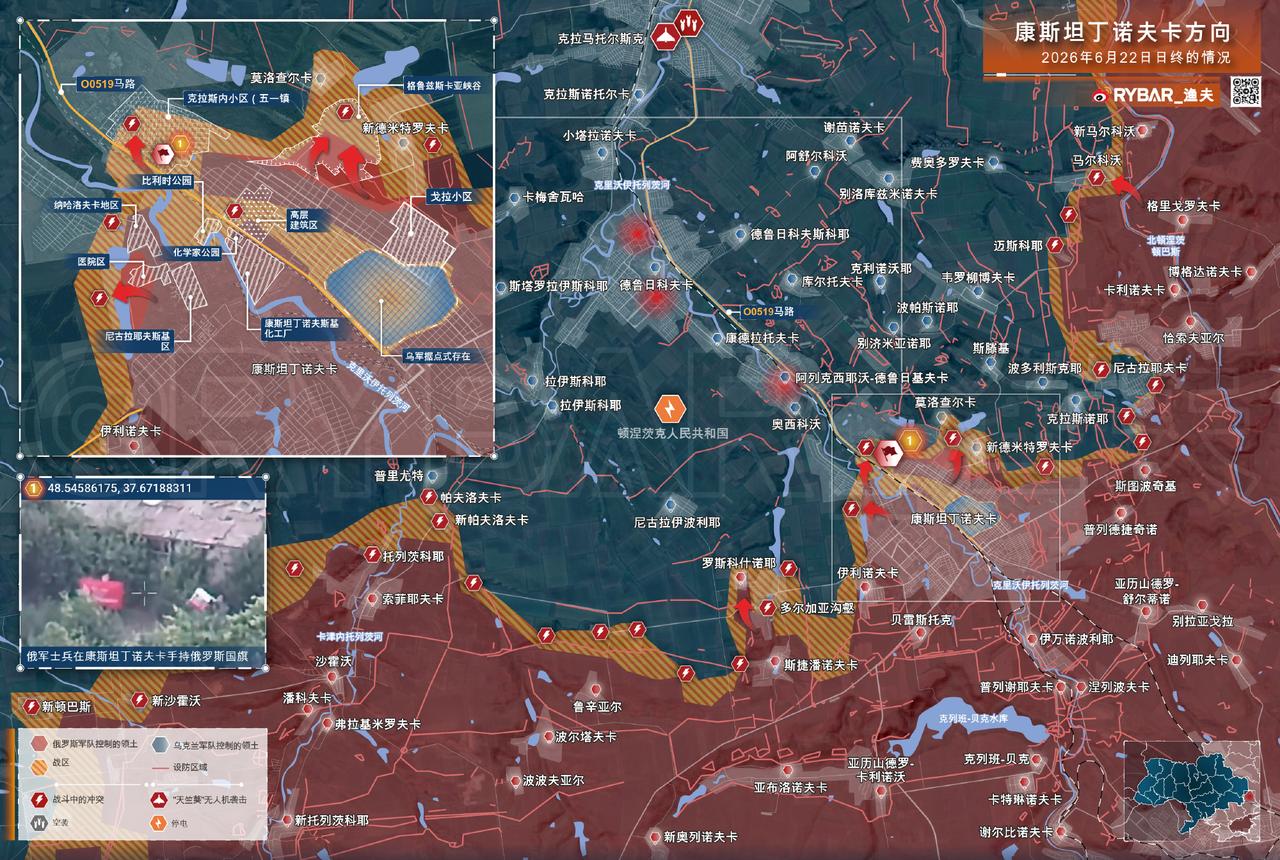Screen dimensions: 1280x860
Task: Click the marker 1 badge beside the coordinates
Action: click(x=33, y=489)
